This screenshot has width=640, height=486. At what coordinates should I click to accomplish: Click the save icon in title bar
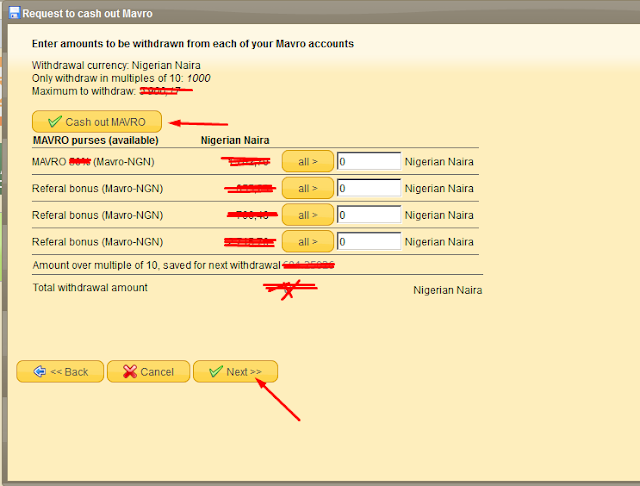14,13
